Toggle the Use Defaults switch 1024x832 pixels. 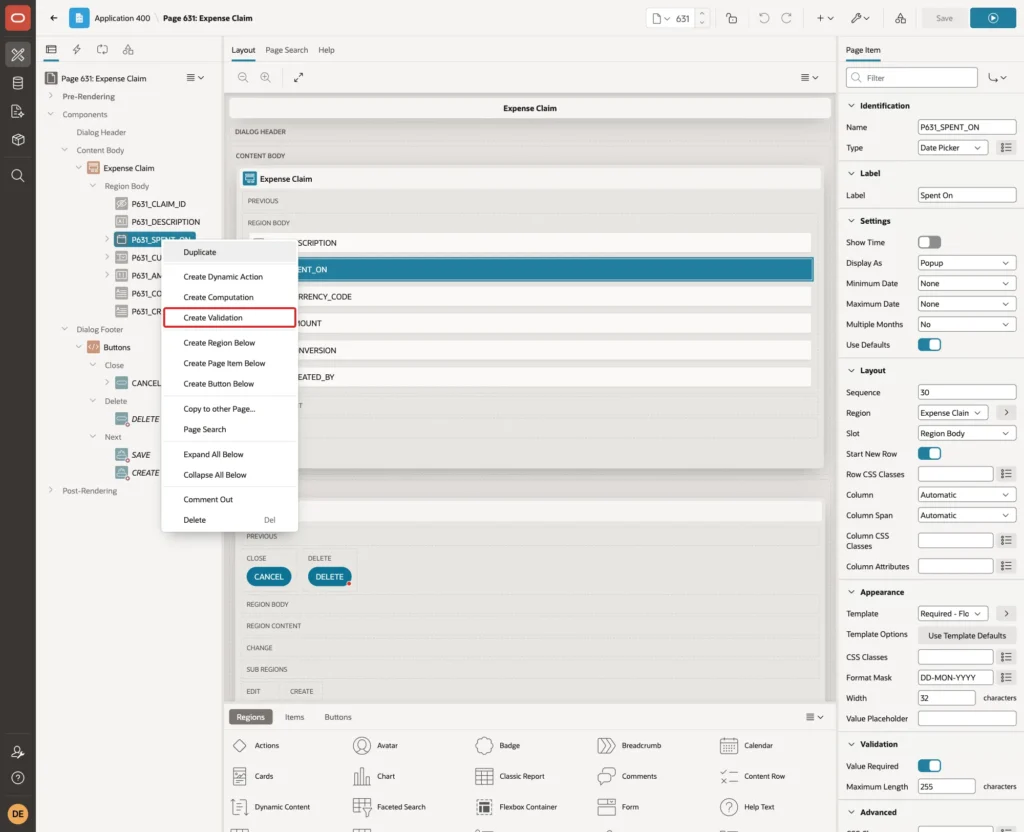(929, 345)
